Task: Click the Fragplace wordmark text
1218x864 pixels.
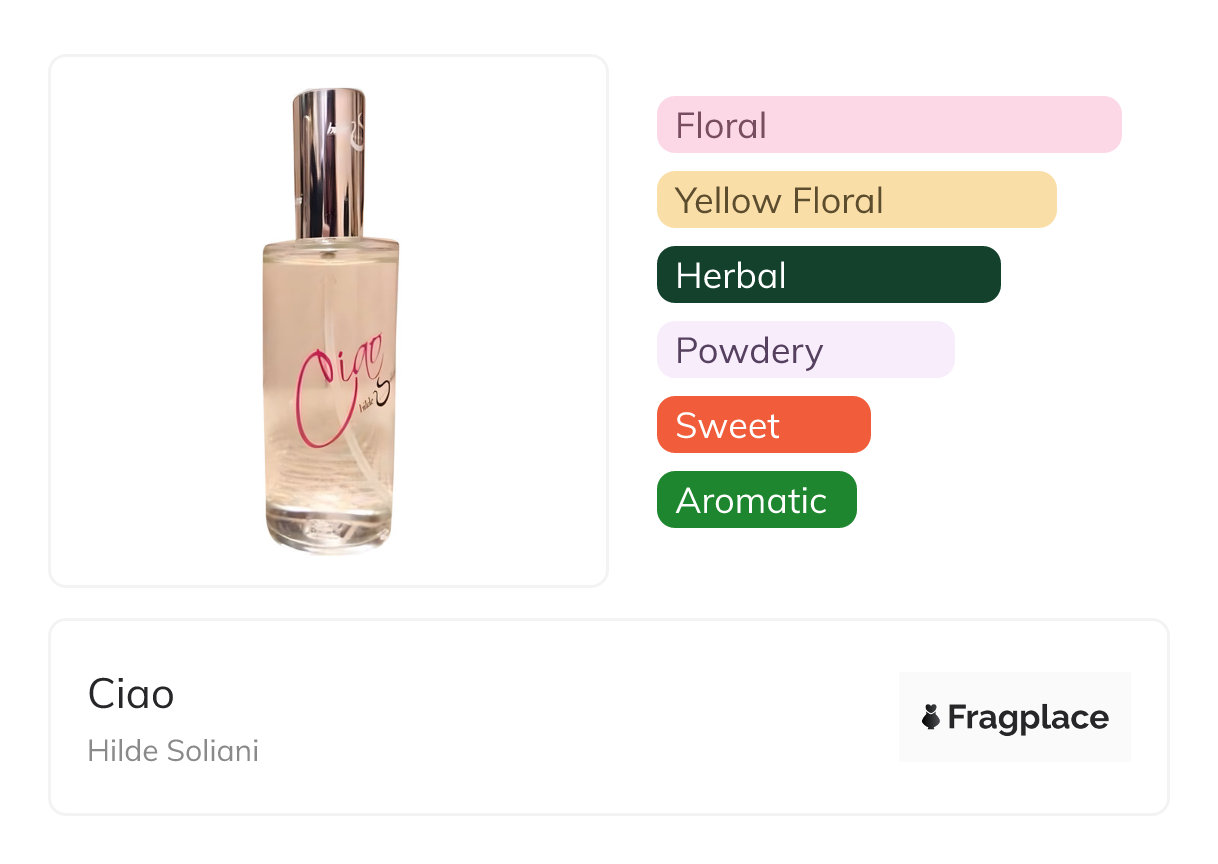Action: point(1028,717)
